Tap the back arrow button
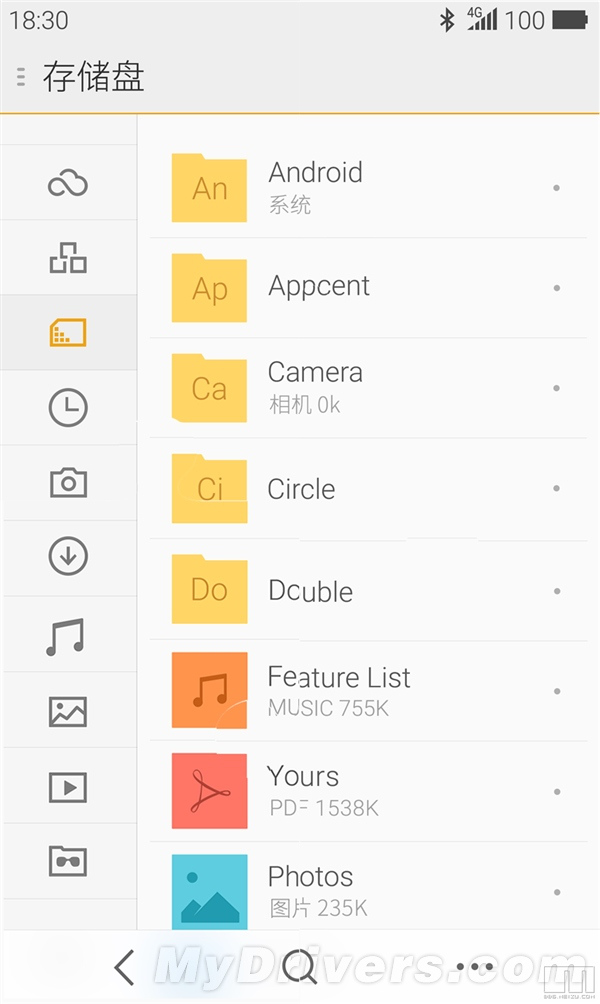600x1004 pixels. click(124, 967)
